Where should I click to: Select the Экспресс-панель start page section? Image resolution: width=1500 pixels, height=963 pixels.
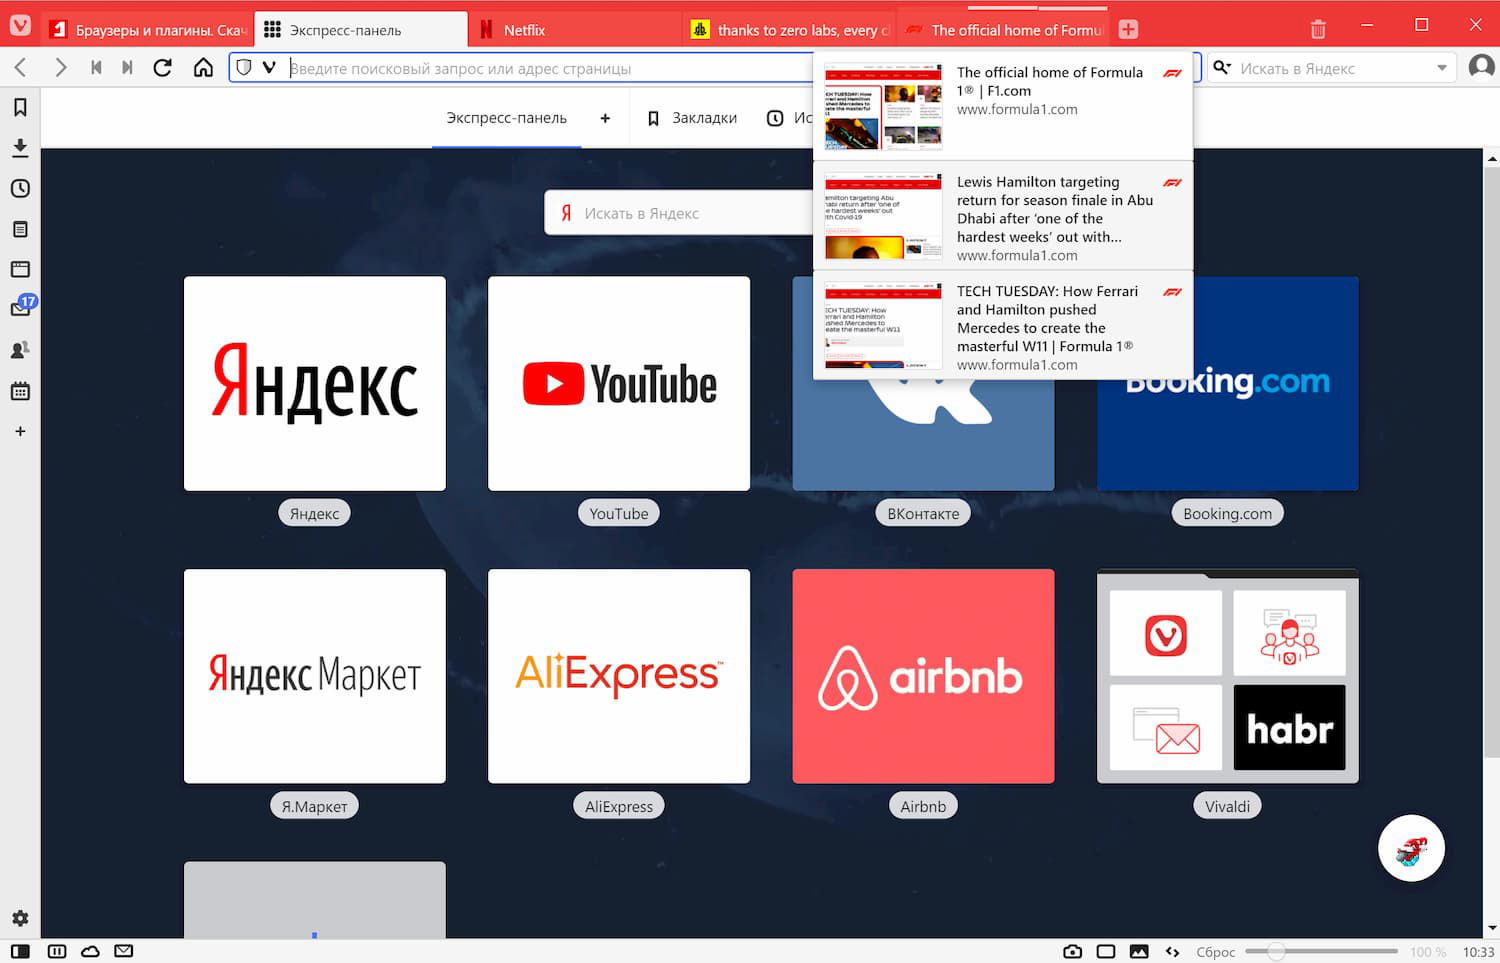pyautogui.click(x=506, y=118)
